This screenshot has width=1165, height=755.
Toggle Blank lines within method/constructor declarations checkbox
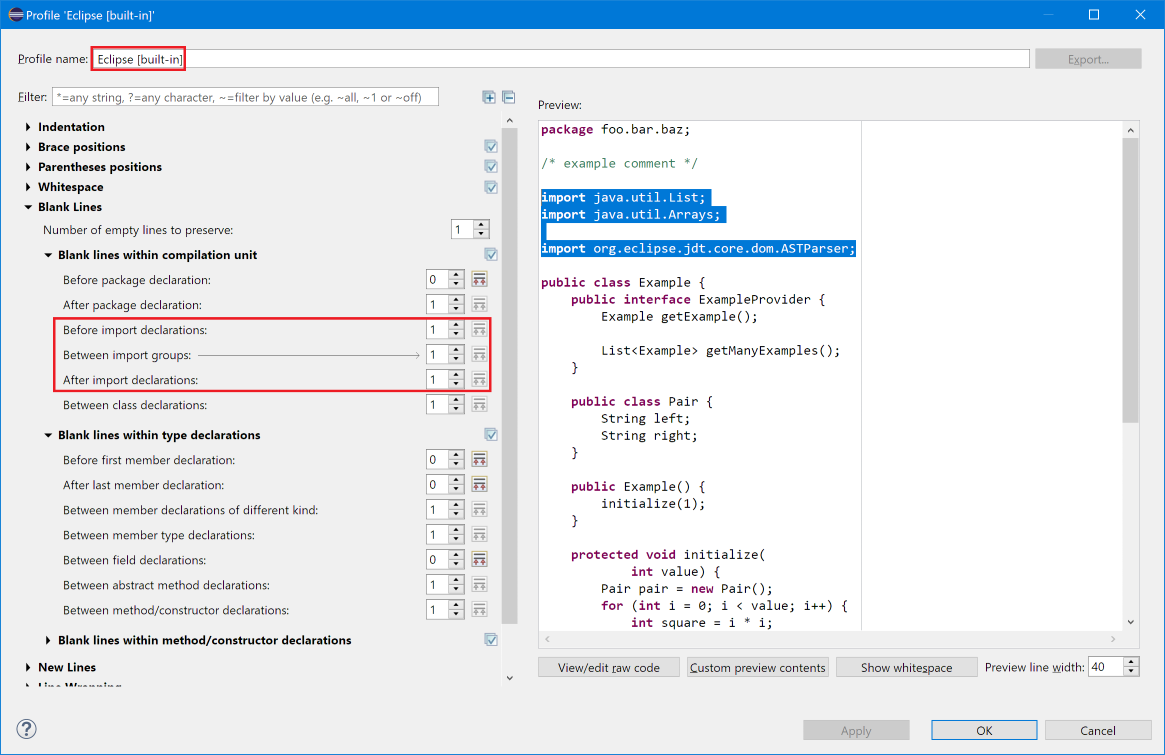(x=490, y=640)
